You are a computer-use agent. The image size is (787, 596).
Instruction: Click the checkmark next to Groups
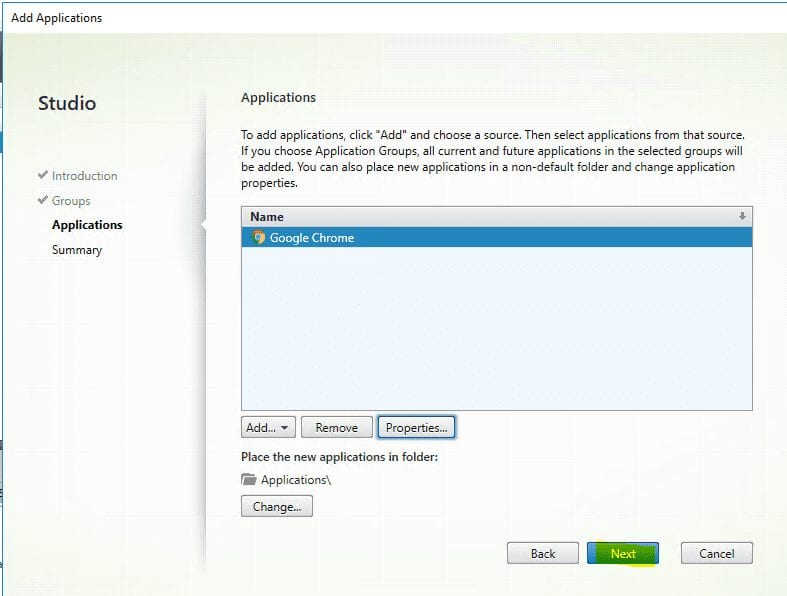tap(43, 200)
